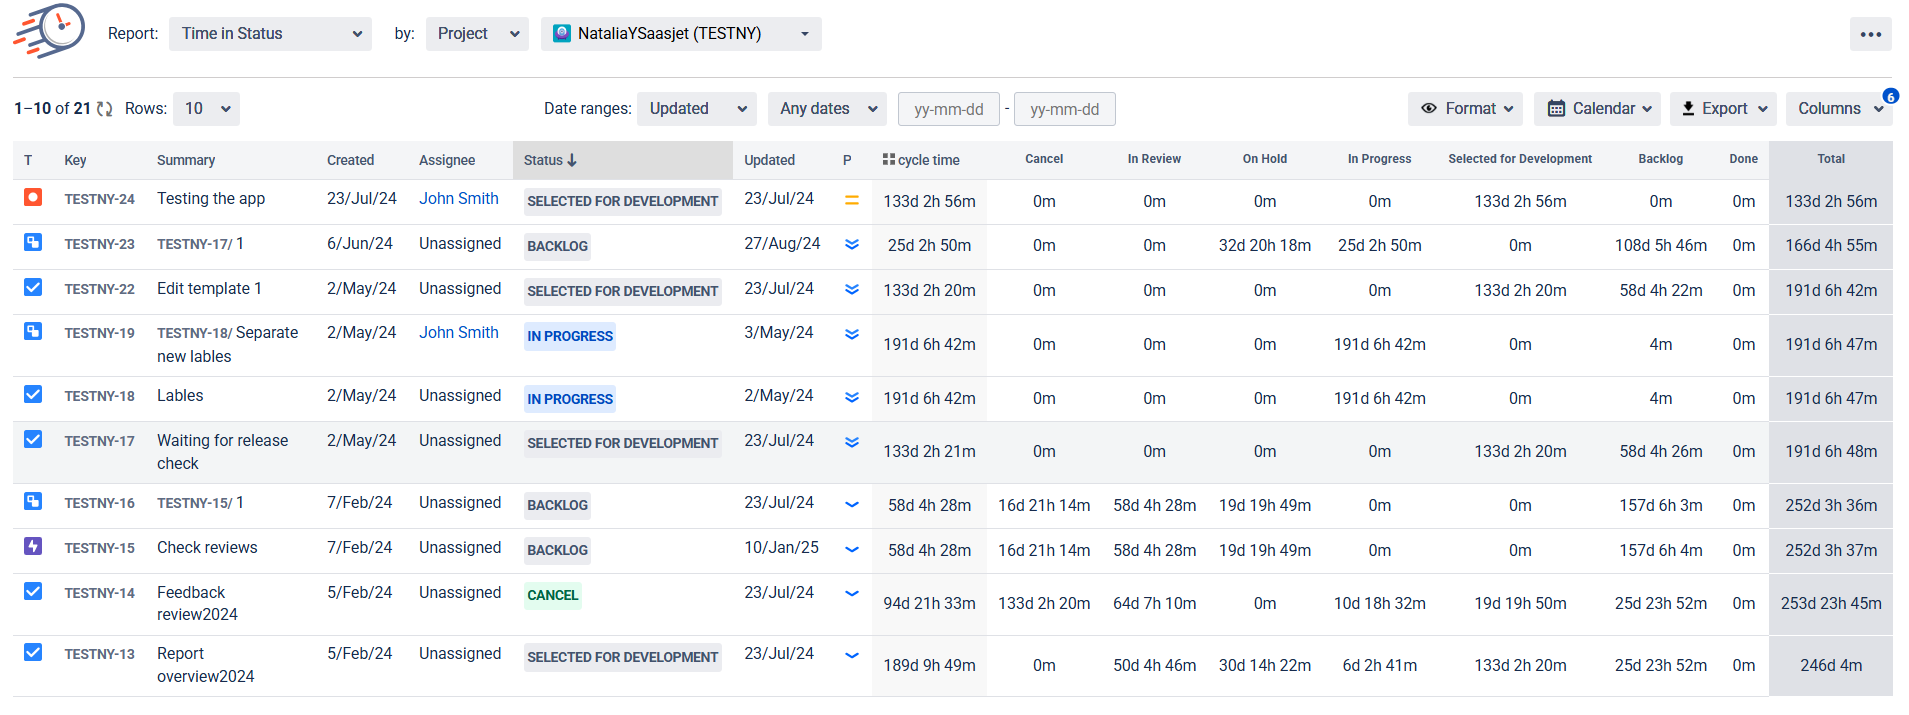This screenshot has width=1909, height=715.
Task: Open the three-dots more options menu
Action: 1870,34
